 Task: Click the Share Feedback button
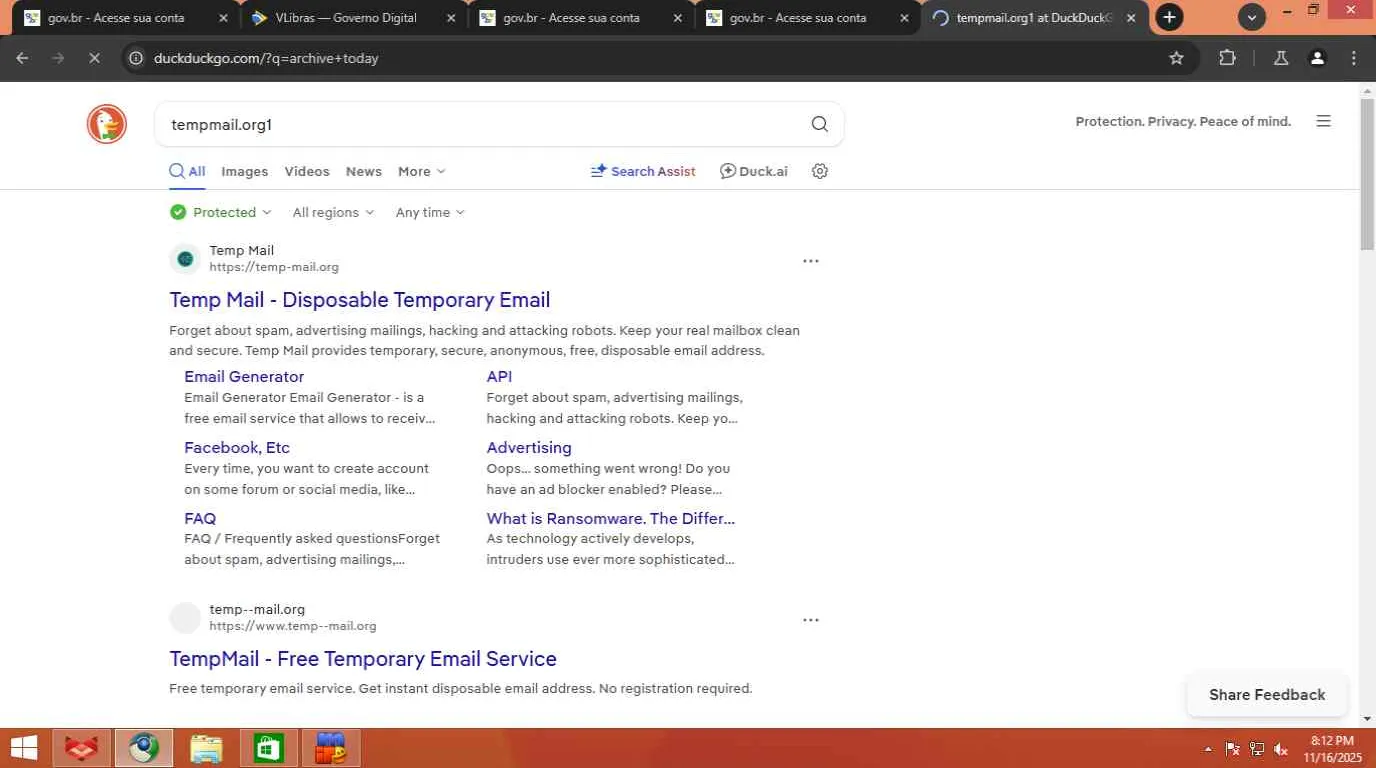(x=1267, y=695)
